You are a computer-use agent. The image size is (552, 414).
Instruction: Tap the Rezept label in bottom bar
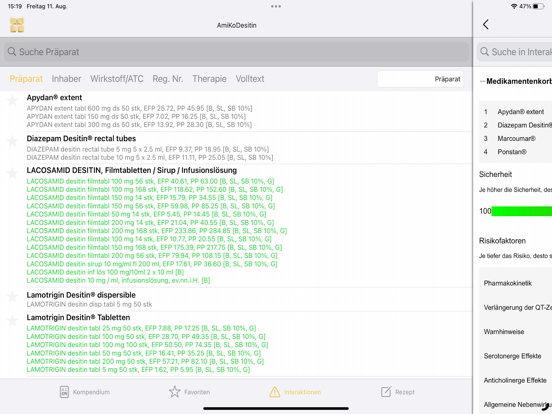point(405,392)
